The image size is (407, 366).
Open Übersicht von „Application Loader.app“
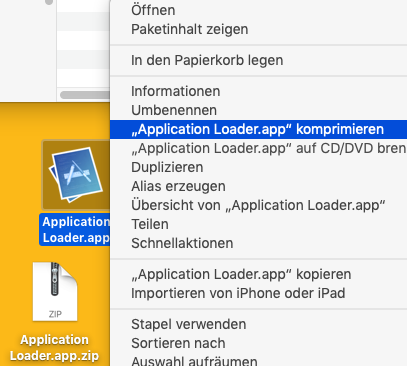(258, 205)
